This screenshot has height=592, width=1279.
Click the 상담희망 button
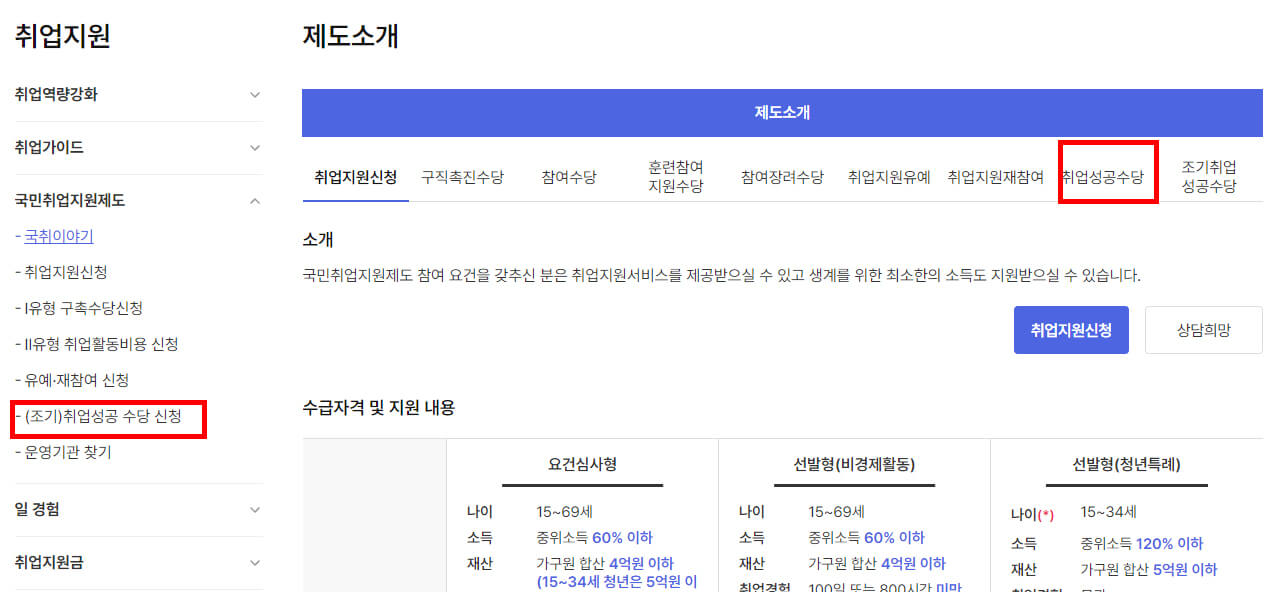click(x=1203, y=329)
